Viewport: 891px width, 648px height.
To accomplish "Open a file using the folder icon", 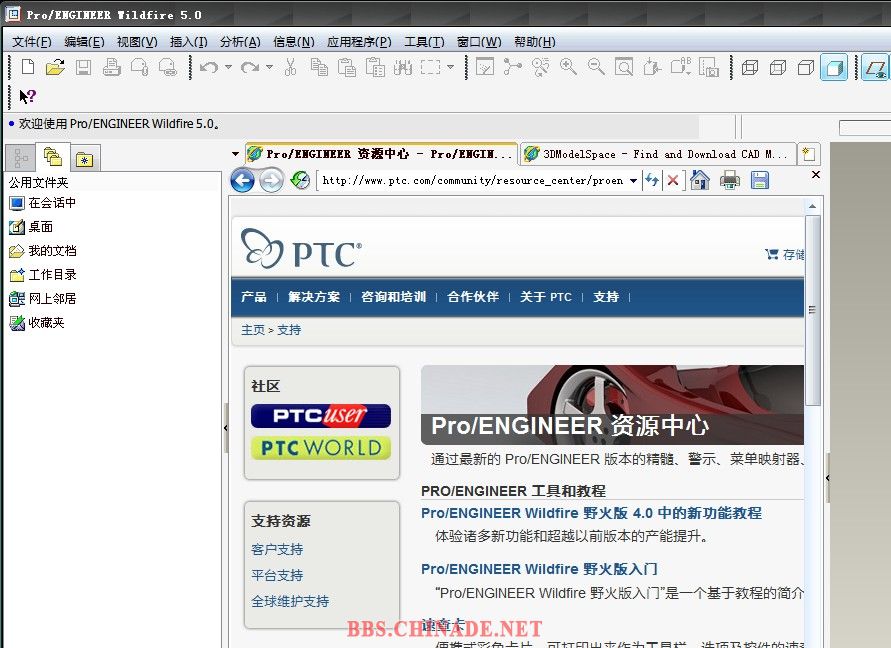I will click(x=55, y=67).
